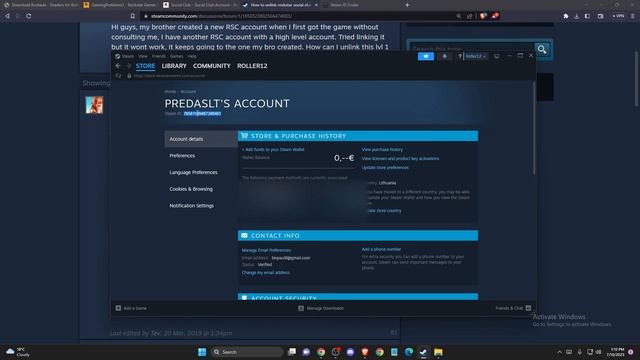This screenshot has width=640, height=360.
Task: Click the browser back button
Action: tap(7, 16)
